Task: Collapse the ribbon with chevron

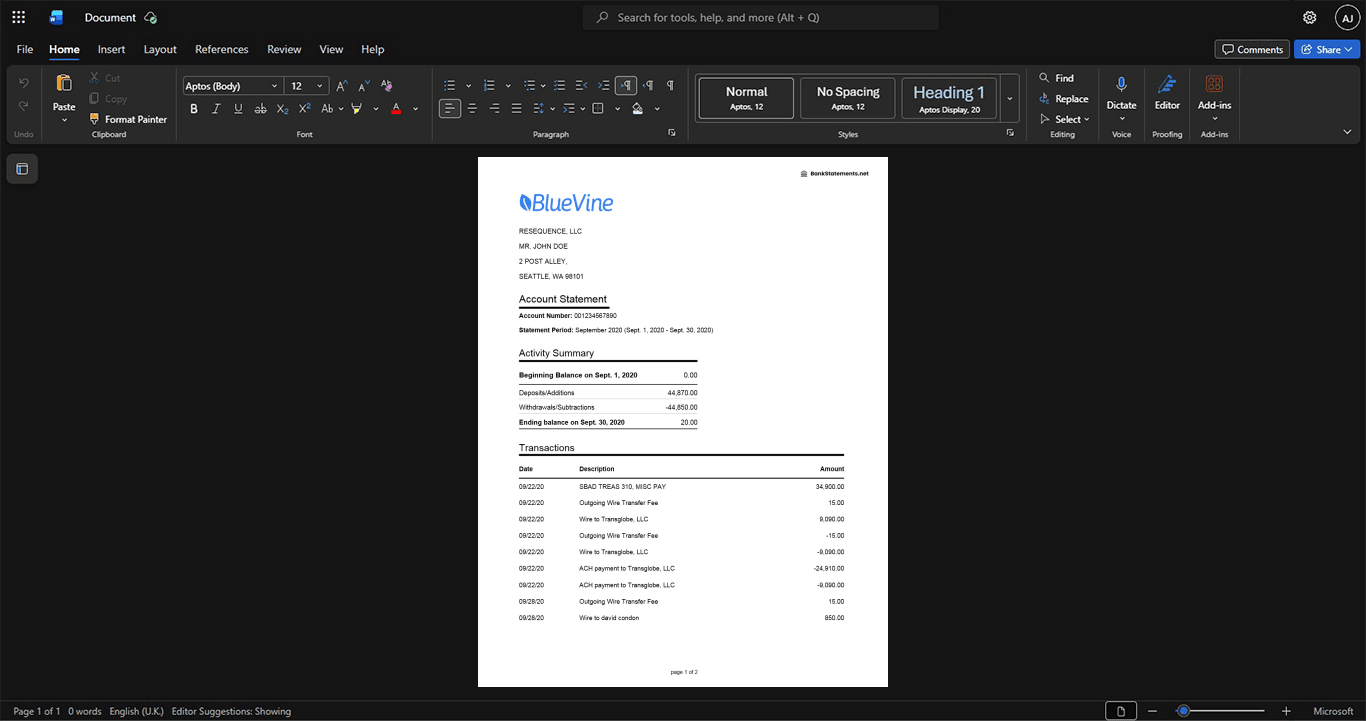Action: point(1347,132)
